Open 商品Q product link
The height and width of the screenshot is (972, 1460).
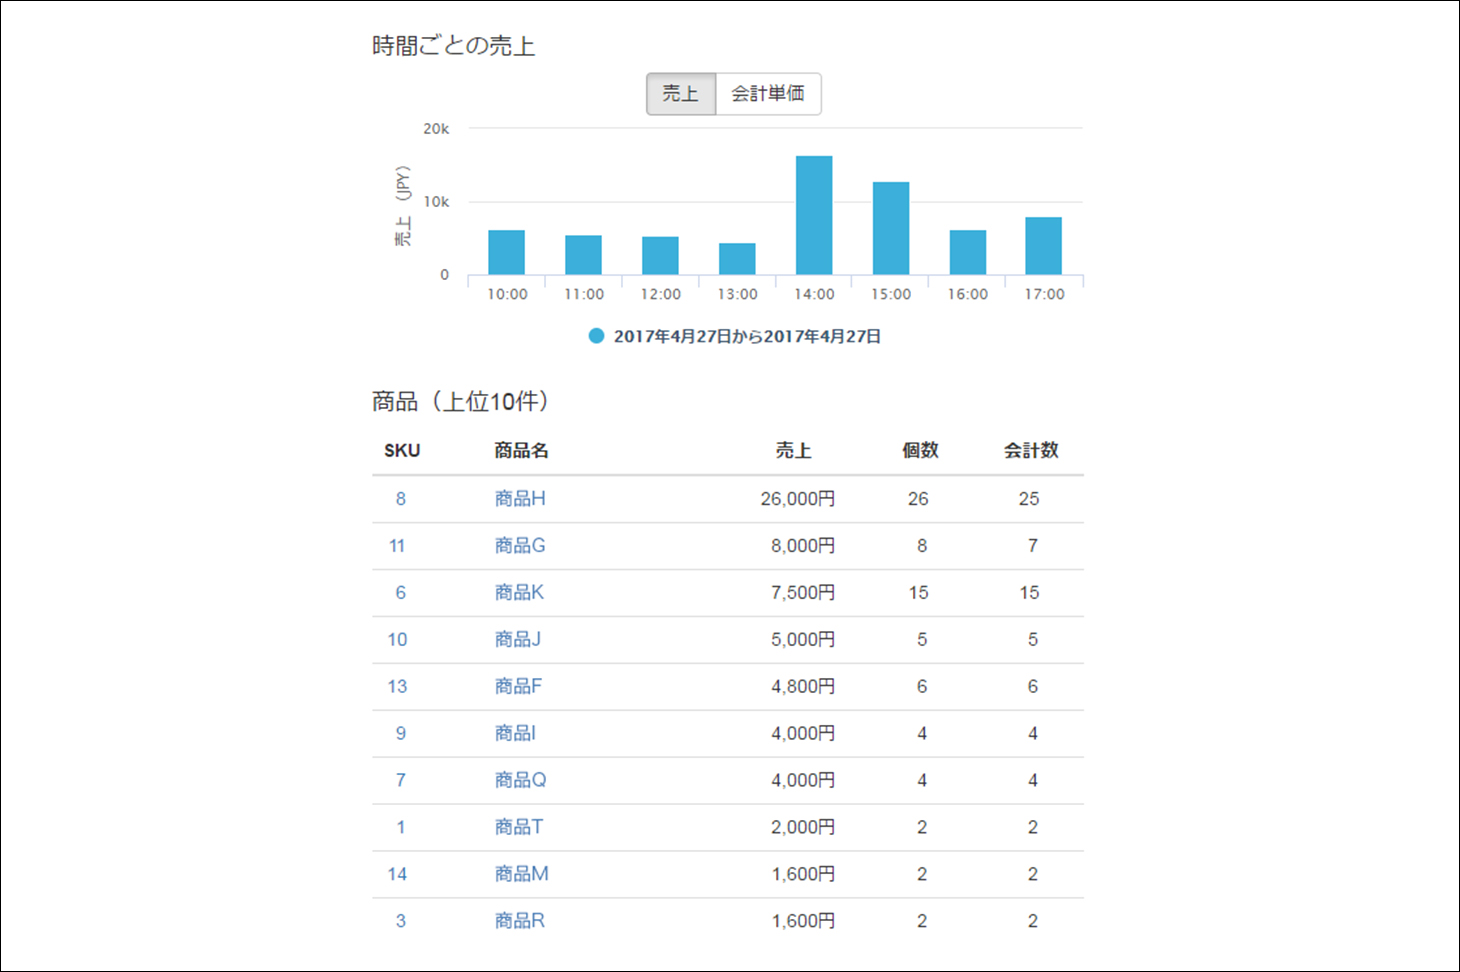520,781
